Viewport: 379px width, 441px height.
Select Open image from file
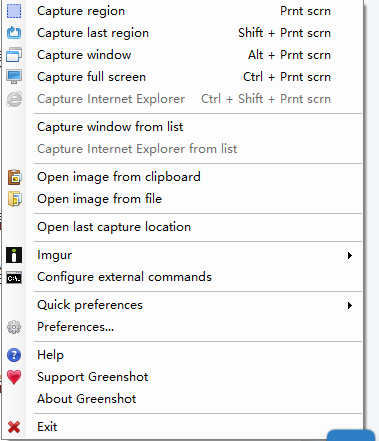click(183, 199)
